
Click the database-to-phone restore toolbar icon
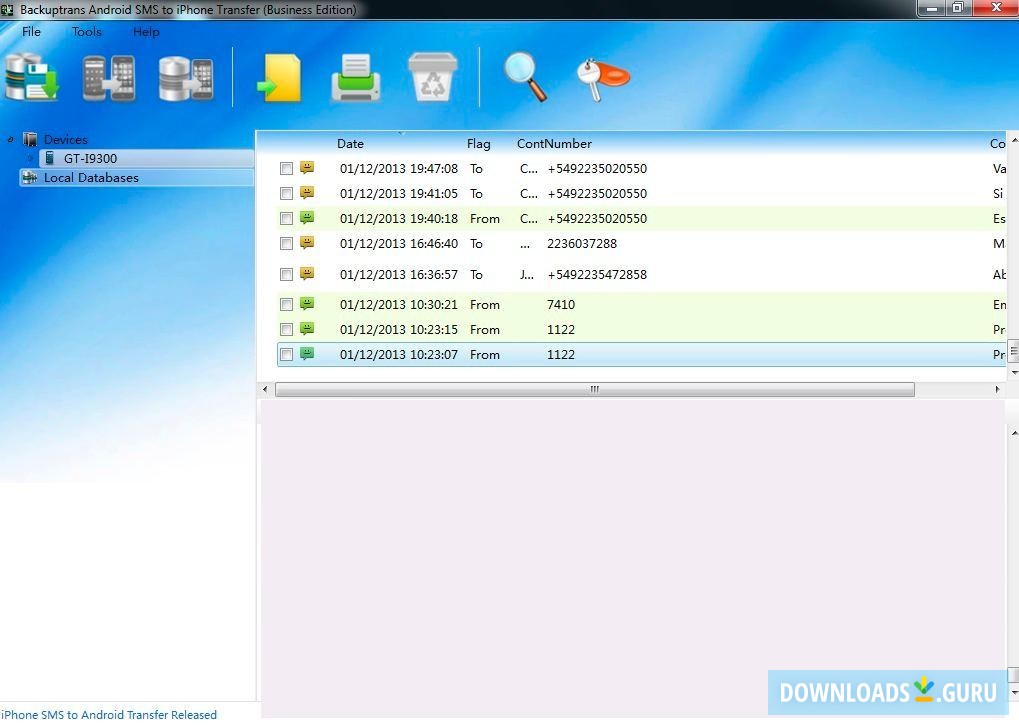186,78
